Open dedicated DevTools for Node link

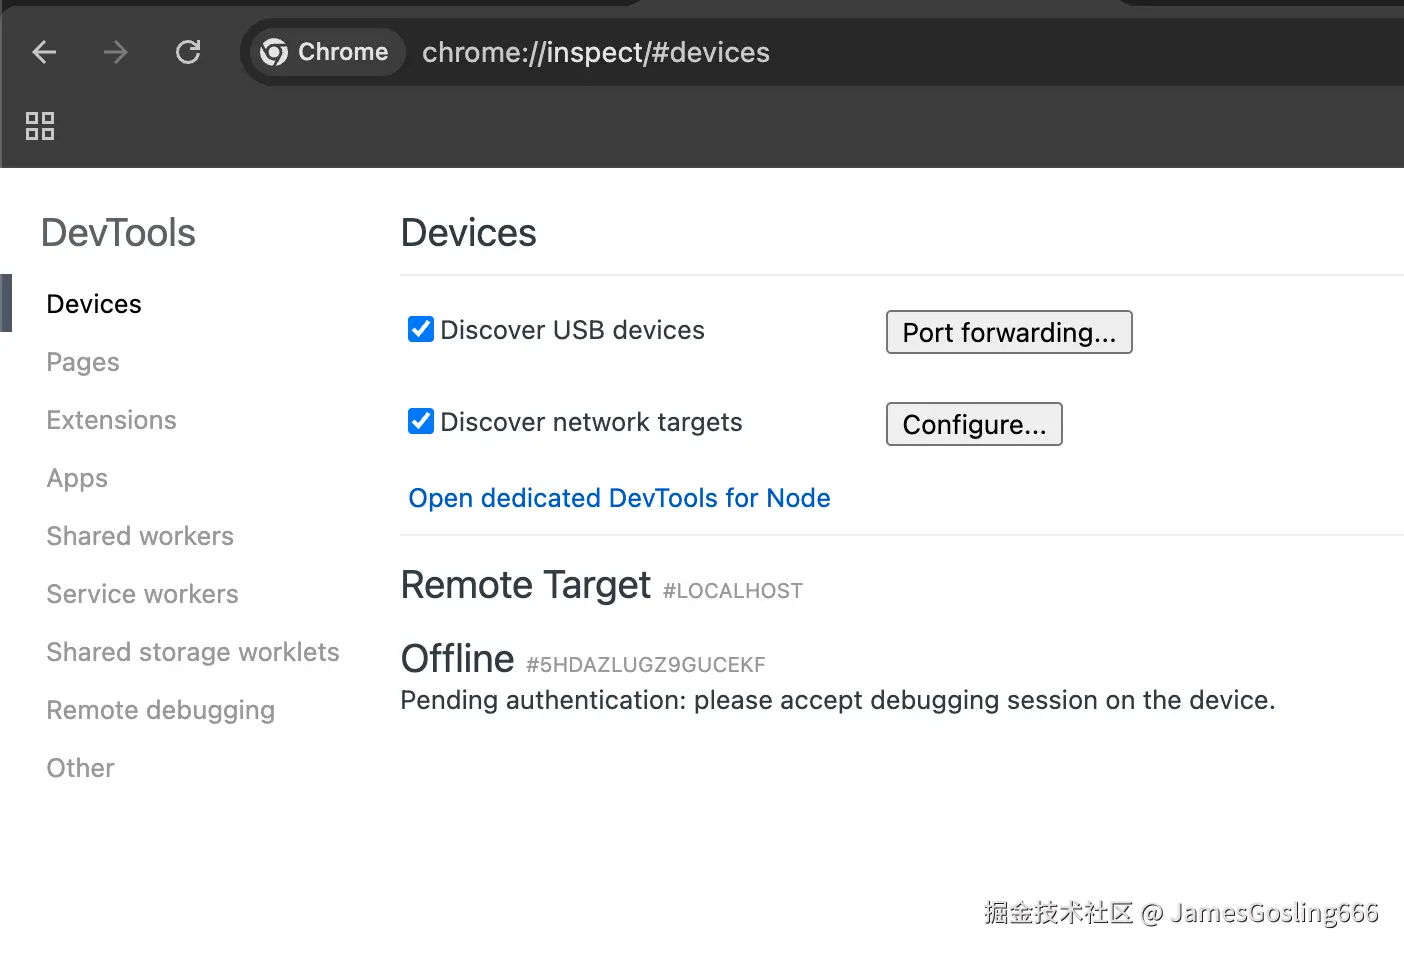[x=619, y=498]
